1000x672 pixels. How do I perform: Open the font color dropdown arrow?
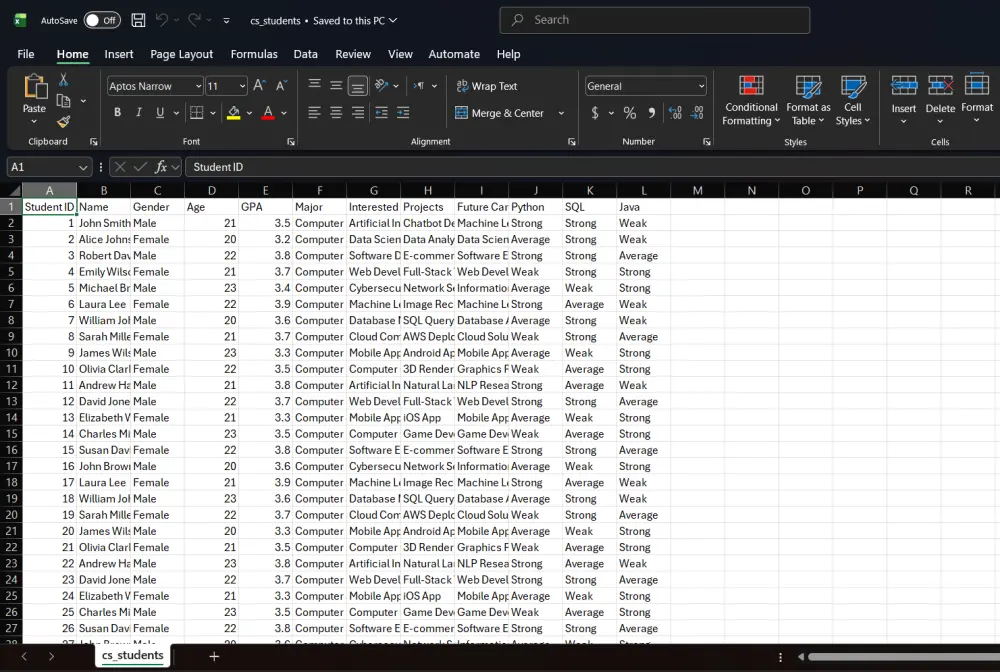click(x=284, y=113)
